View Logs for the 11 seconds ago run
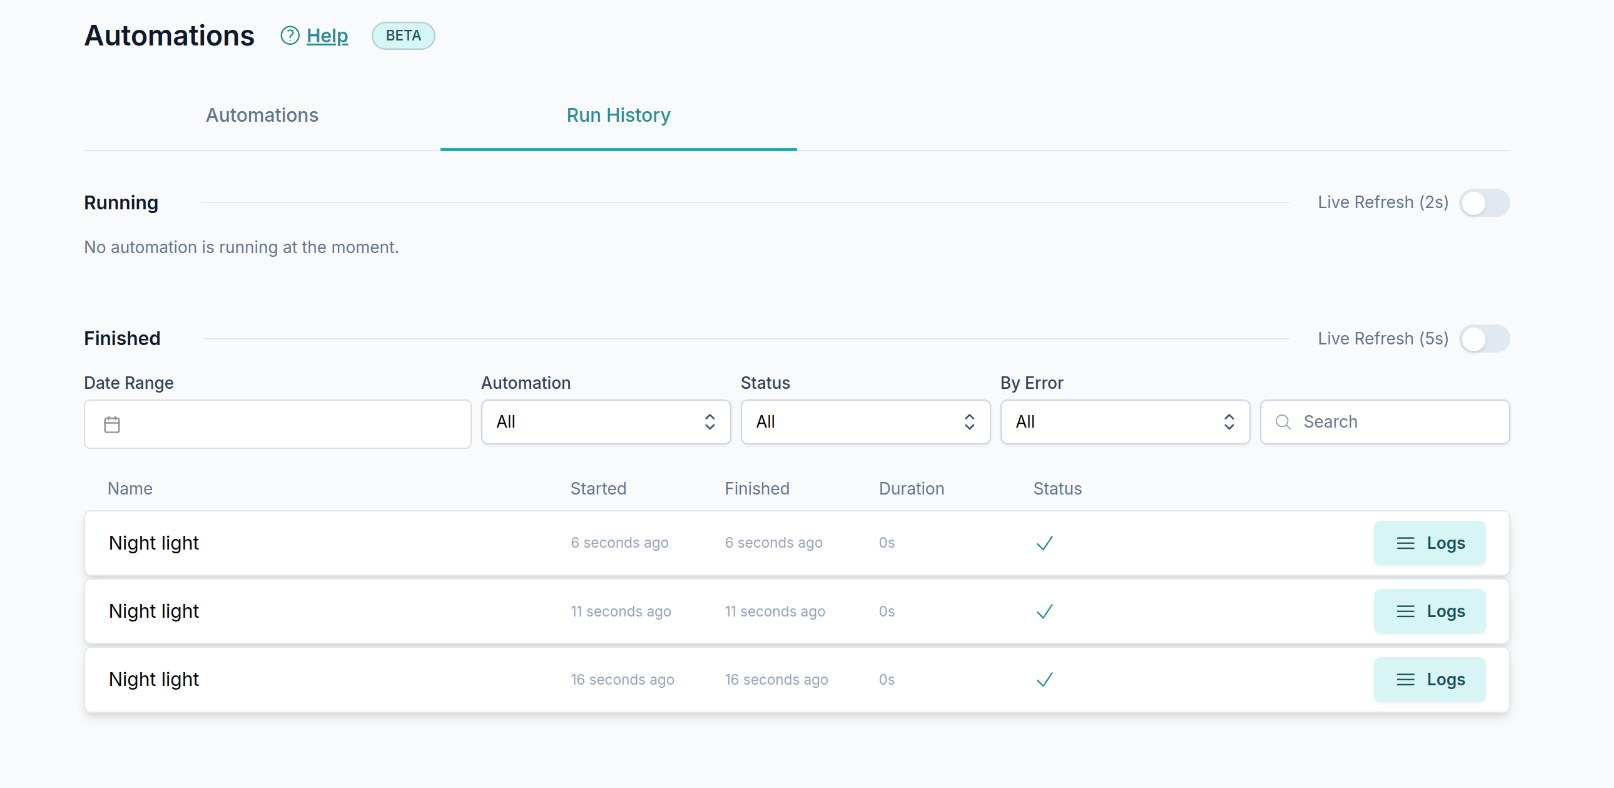Image resolution: width=1614 pixels, height=788 pixels. pyautogui.click(x=1429, y=611)
